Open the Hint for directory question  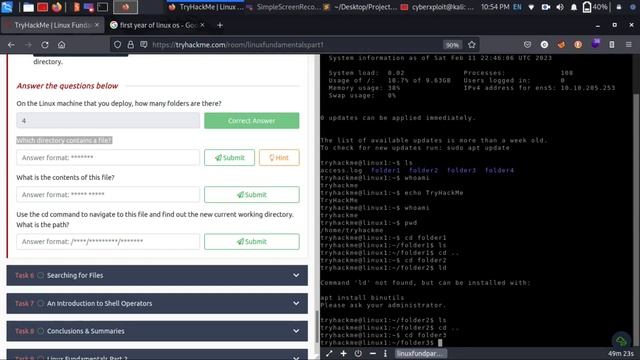point(279,158)
